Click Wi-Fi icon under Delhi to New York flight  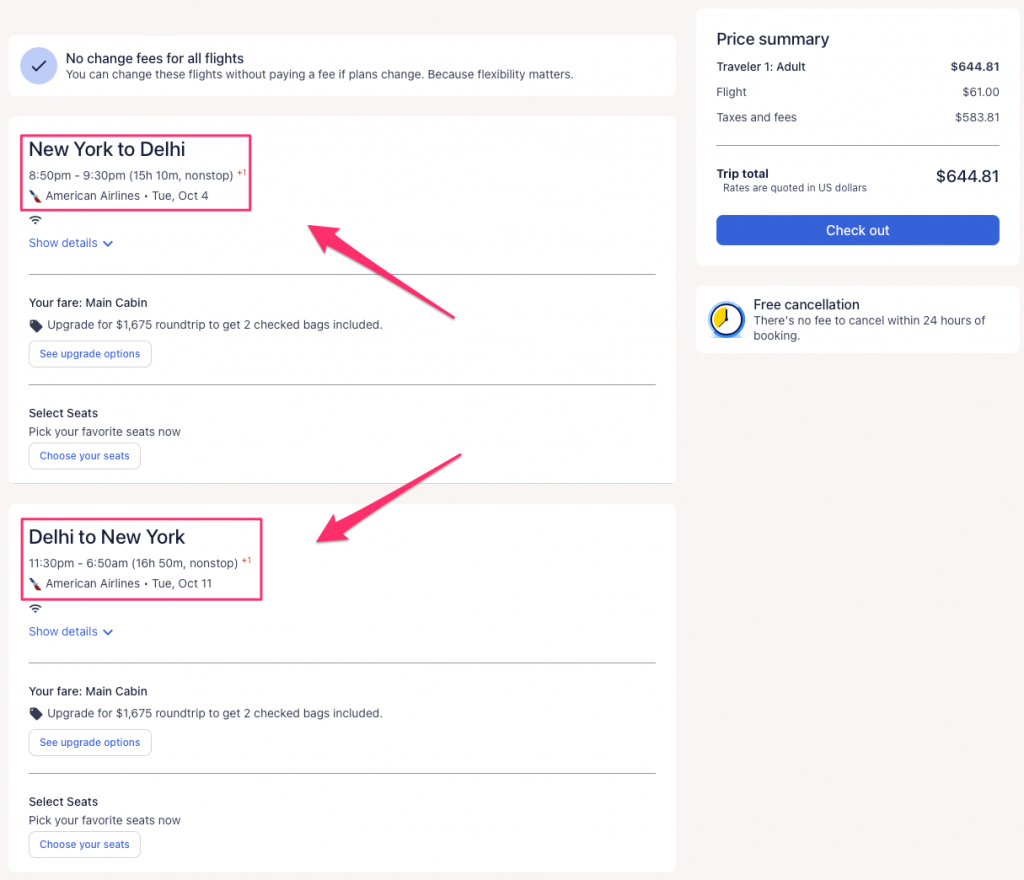tap(35, 608)
